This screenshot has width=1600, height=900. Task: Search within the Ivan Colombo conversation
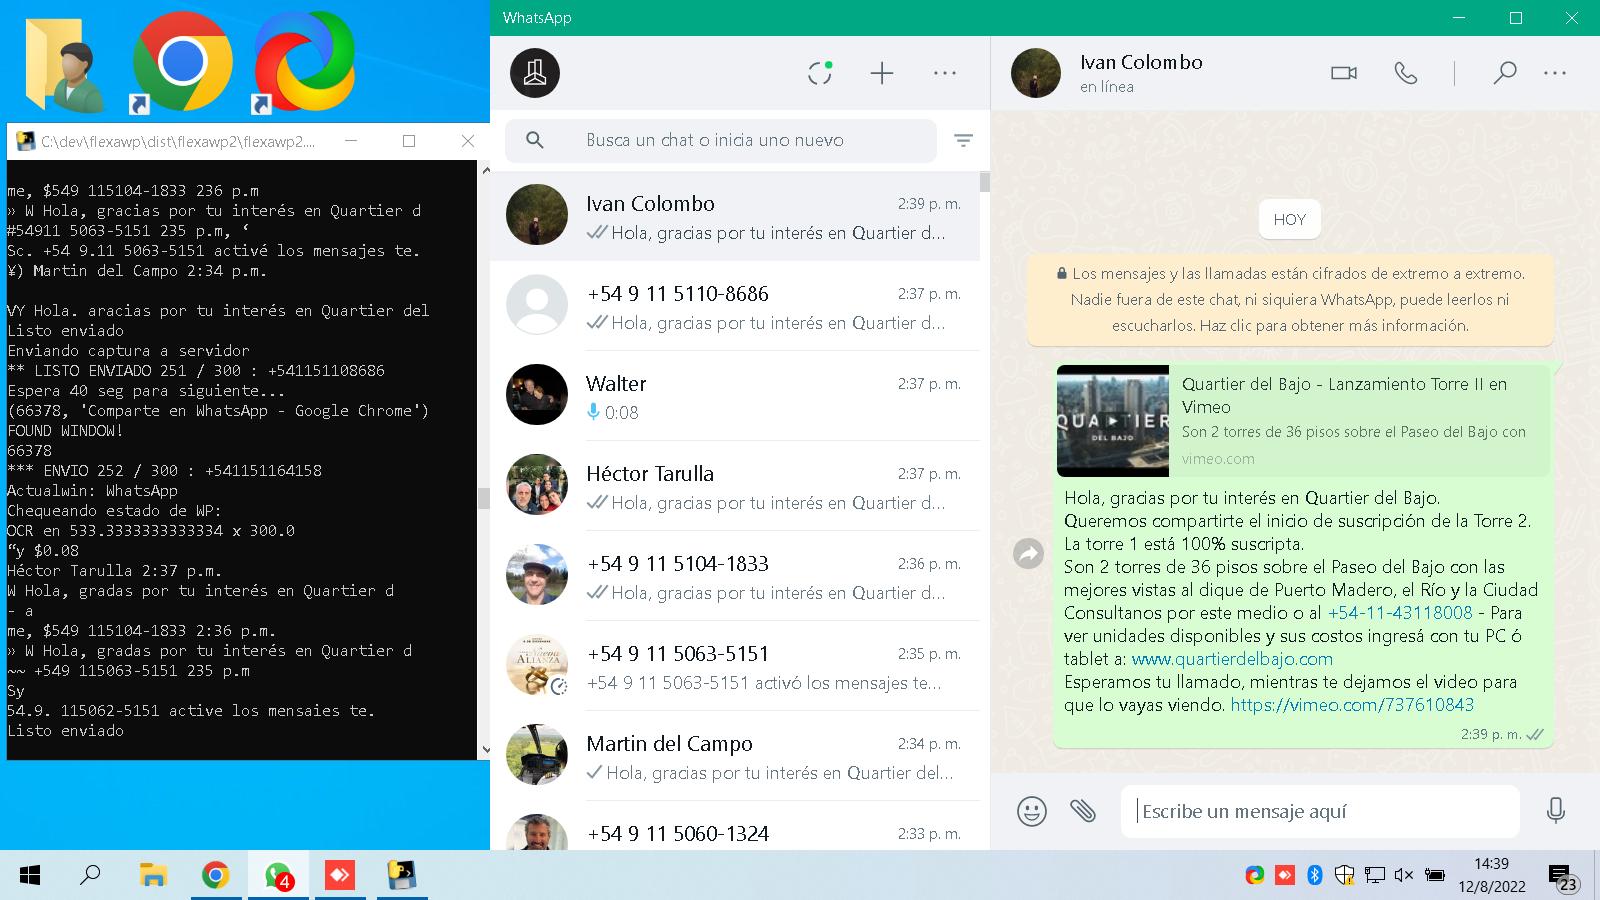click(x=1504, y=73)
